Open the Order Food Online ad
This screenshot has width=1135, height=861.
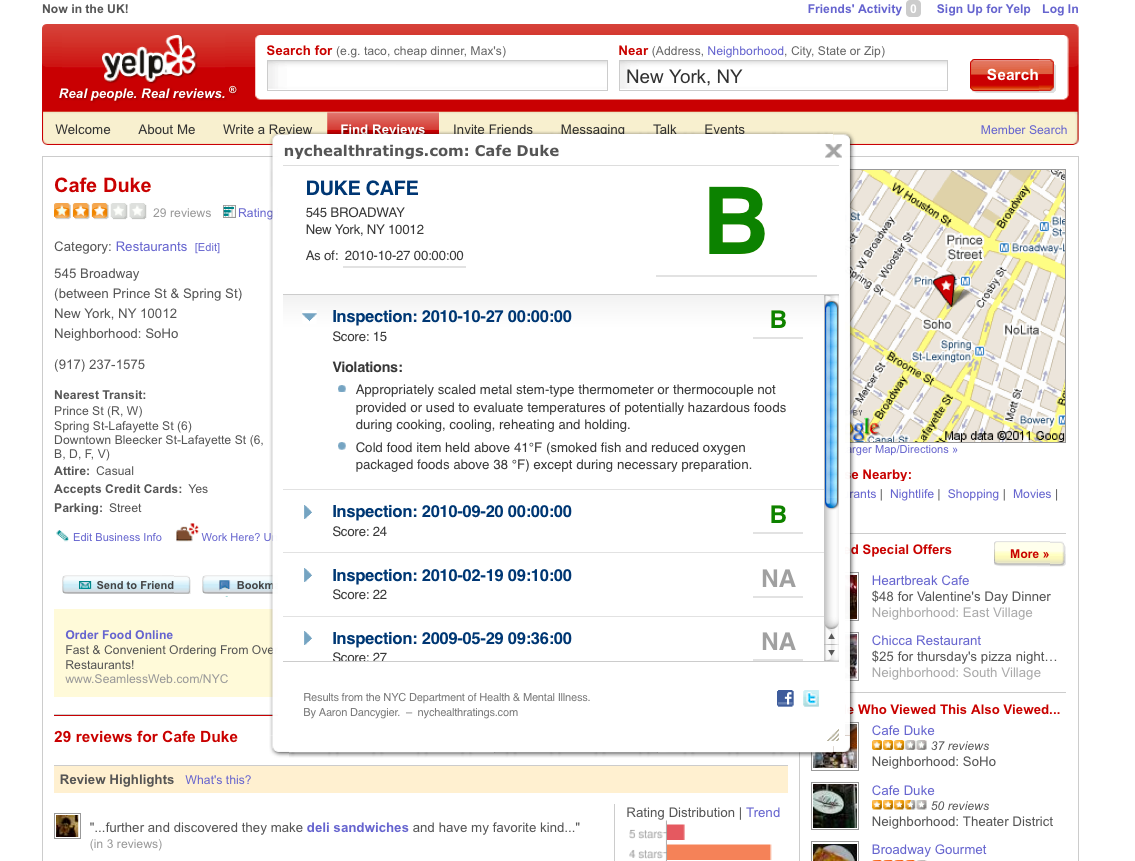click(x=119, y=635)
